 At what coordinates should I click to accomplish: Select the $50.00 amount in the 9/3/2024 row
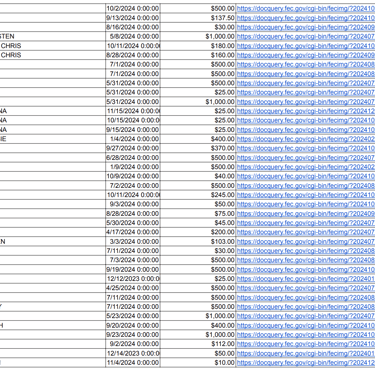[198, 204]
